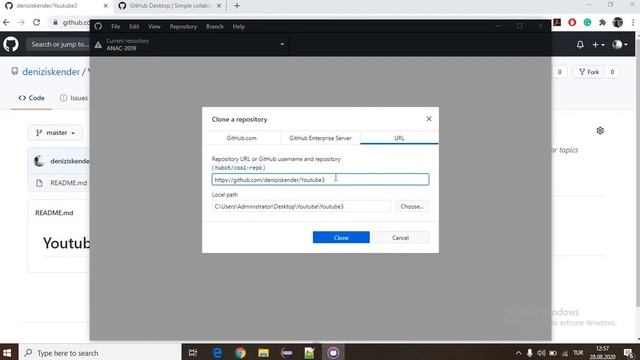Click the Choose... button for local path

(412, 207)
